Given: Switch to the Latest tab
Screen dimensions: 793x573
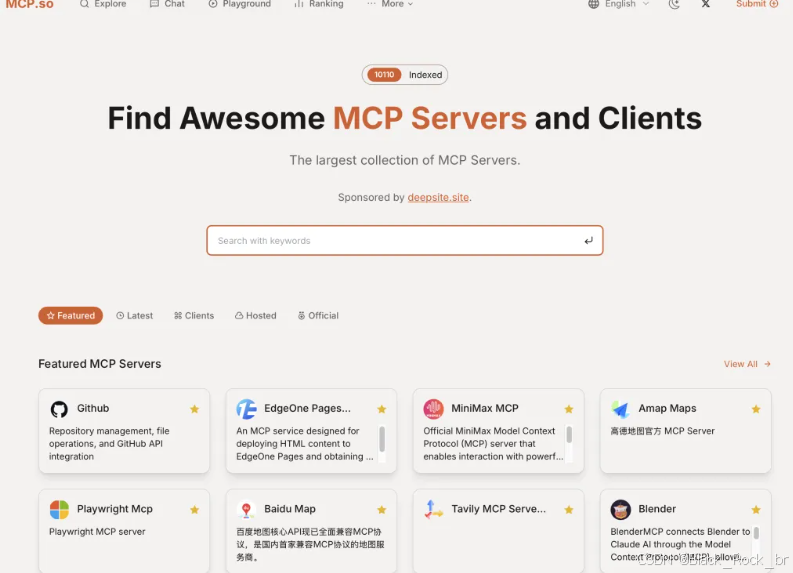Looking at the screenshot, I should coord(135,316).
